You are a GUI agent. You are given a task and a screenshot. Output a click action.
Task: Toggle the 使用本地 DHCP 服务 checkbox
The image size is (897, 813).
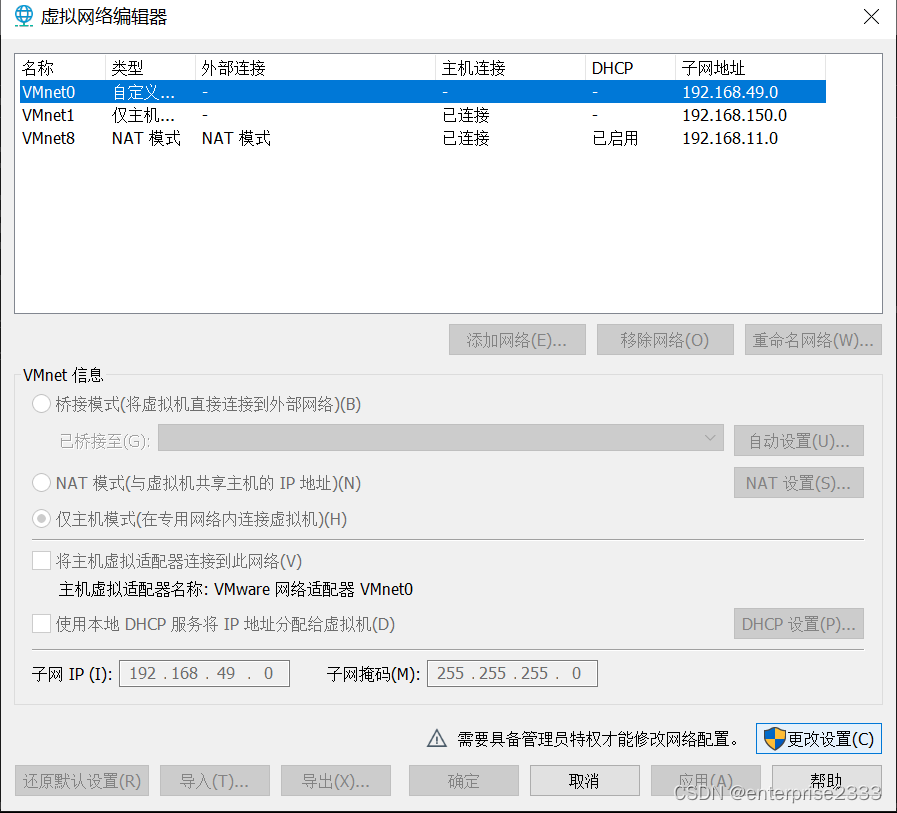coord(41,624)
